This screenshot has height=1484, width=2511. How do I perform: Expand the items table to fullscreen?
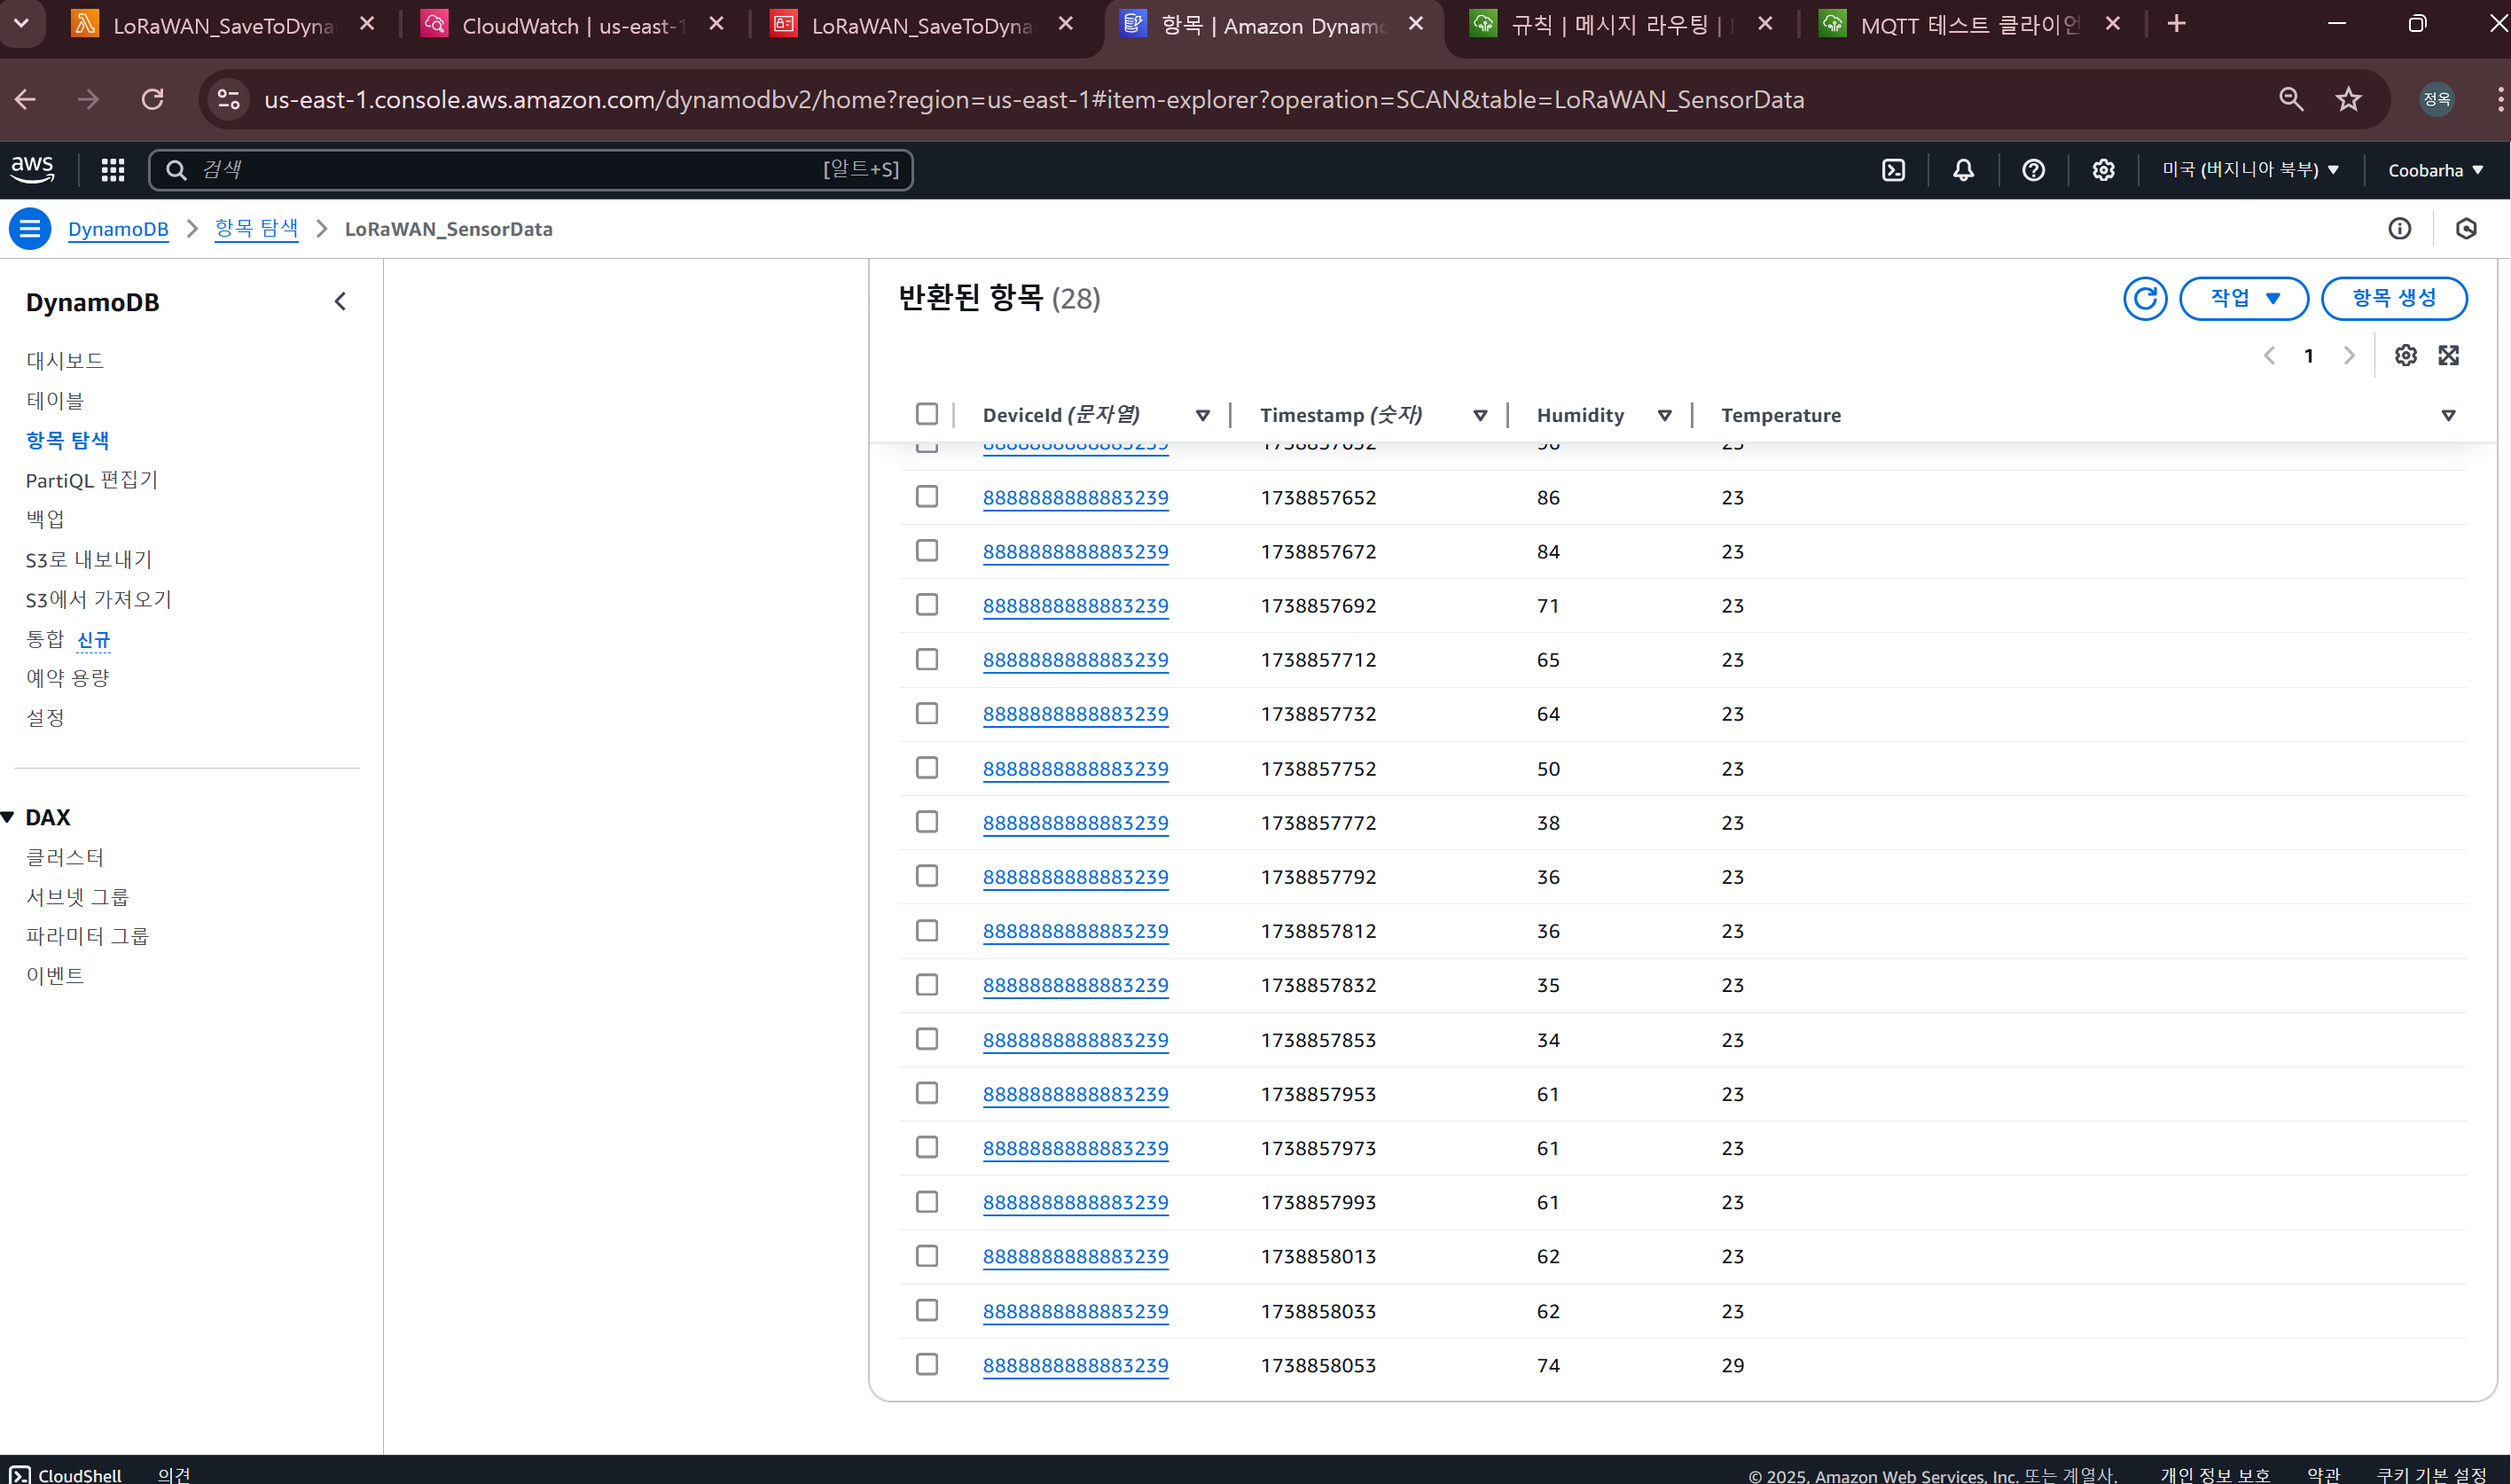point(2449,355)
